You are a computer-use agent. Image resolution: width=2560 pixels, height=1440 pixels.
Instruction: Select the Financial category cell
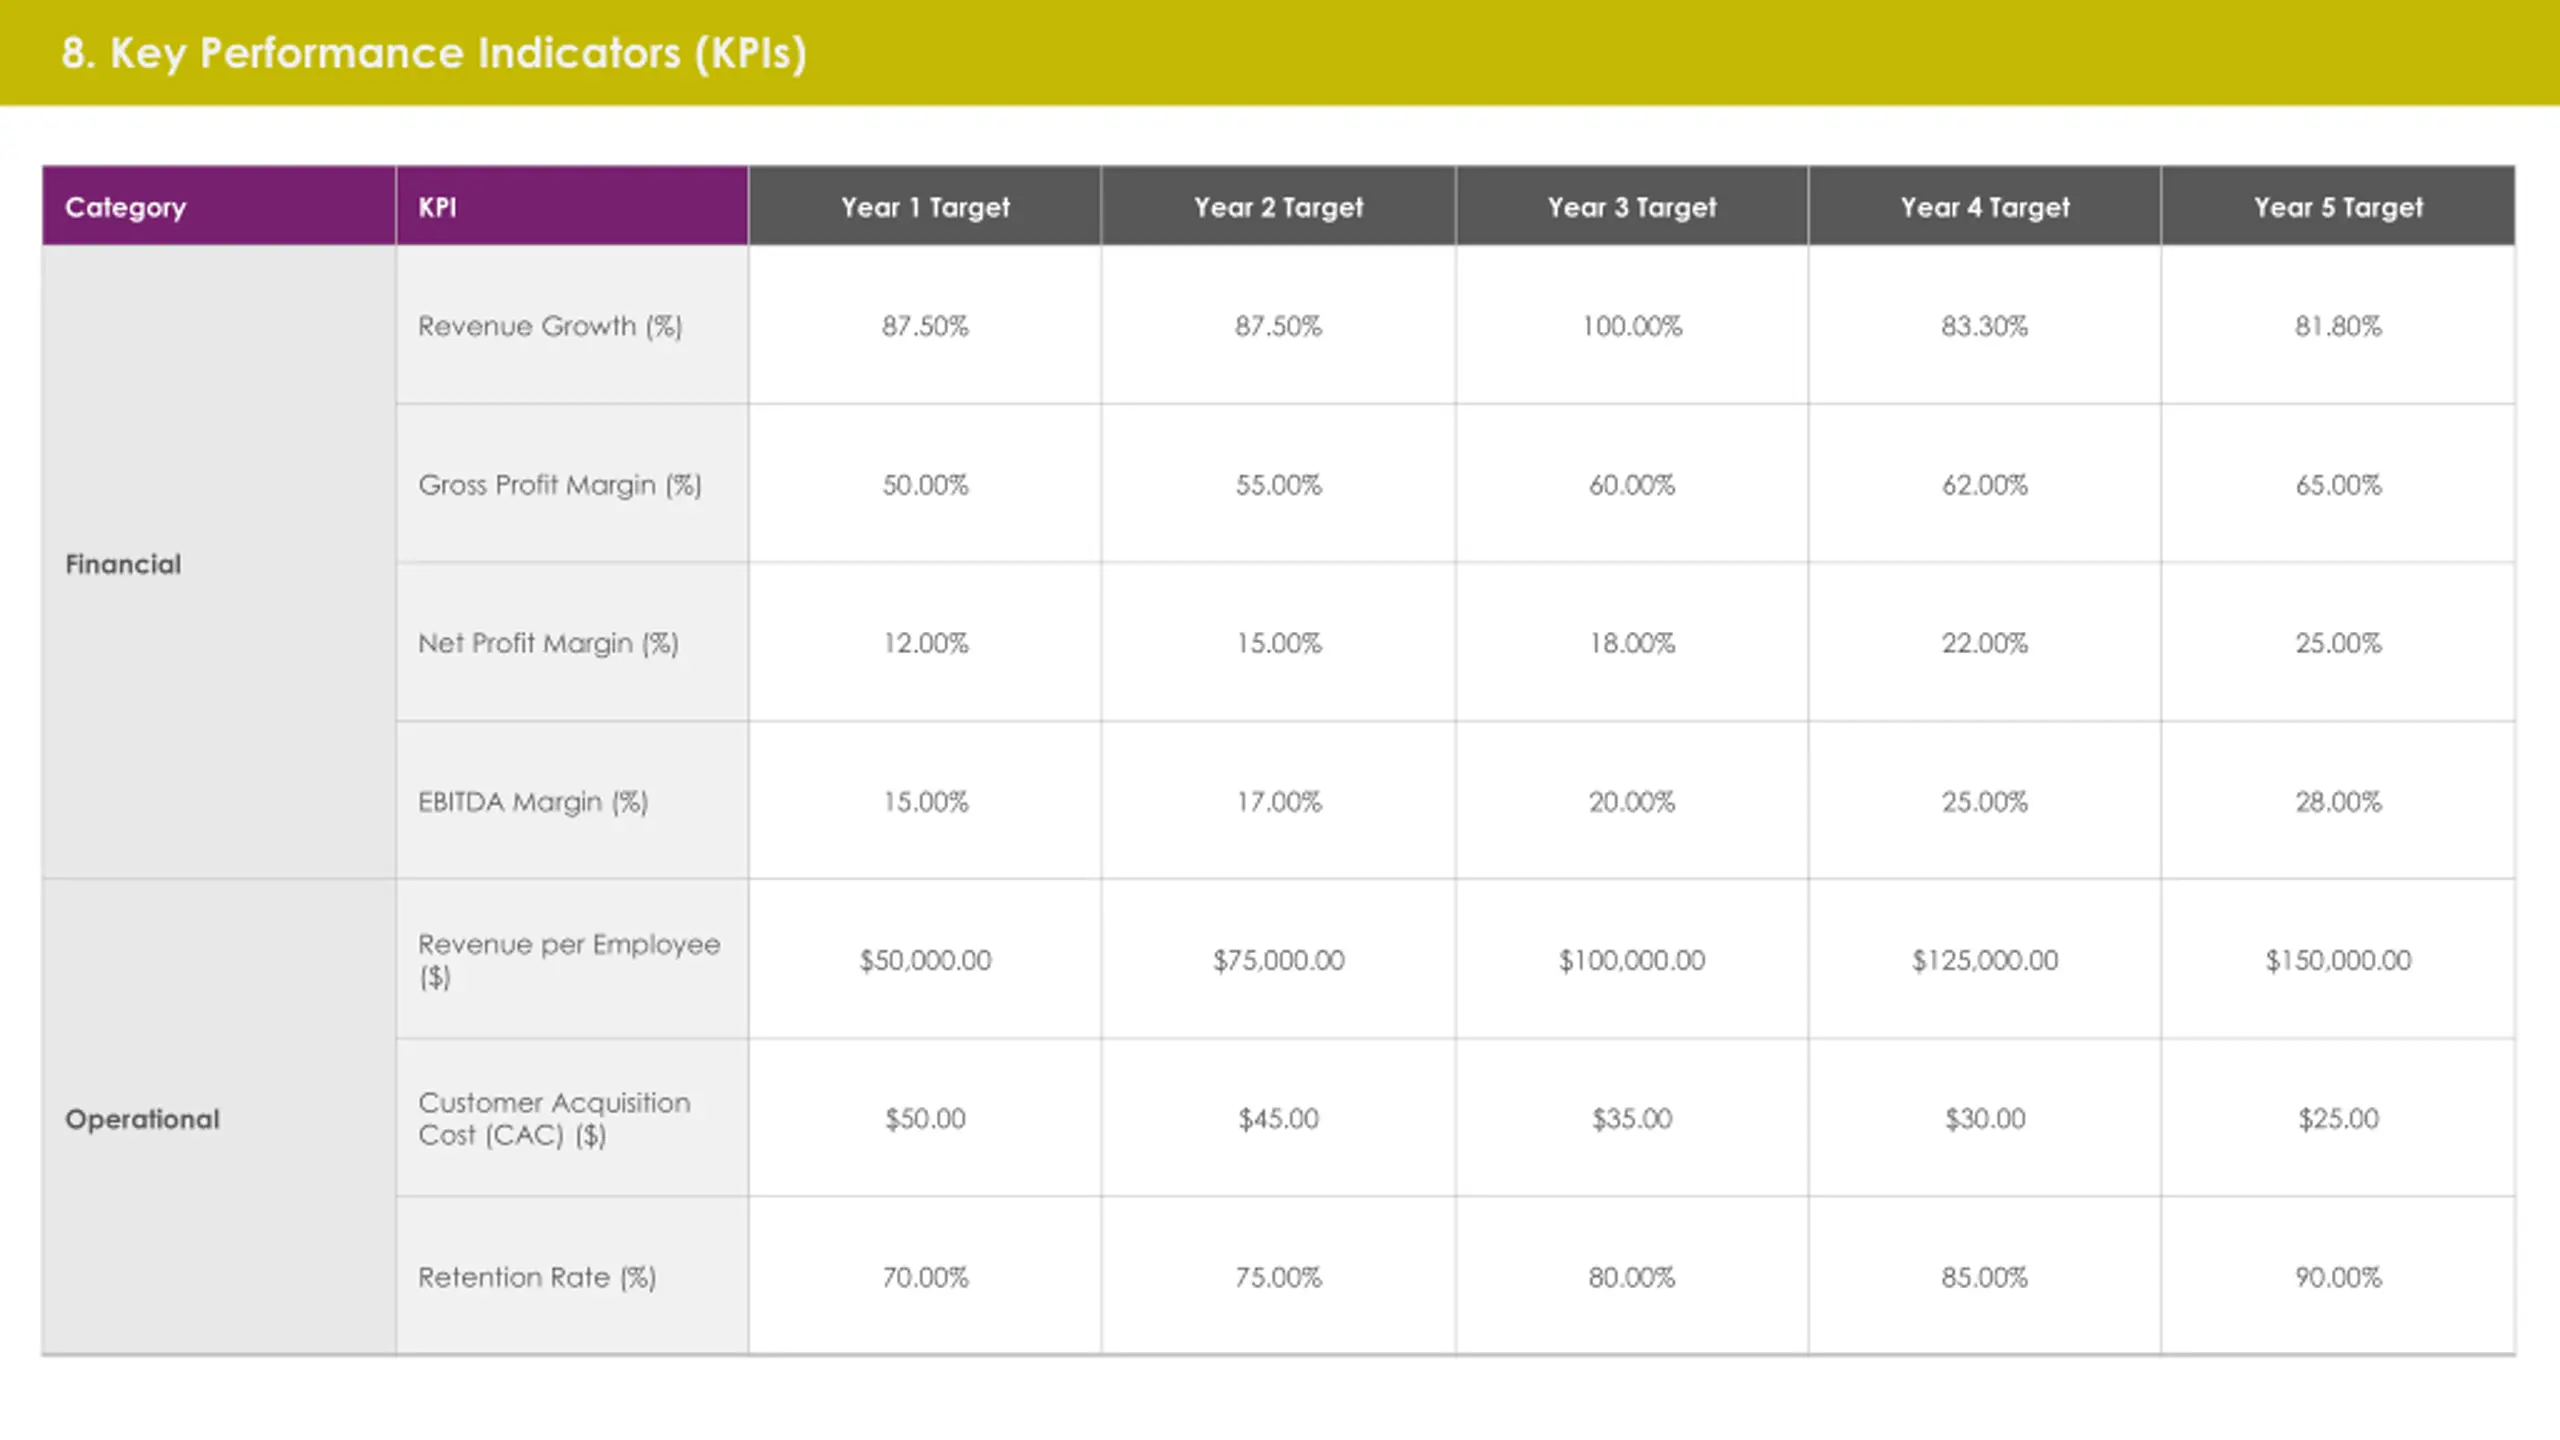219,563
